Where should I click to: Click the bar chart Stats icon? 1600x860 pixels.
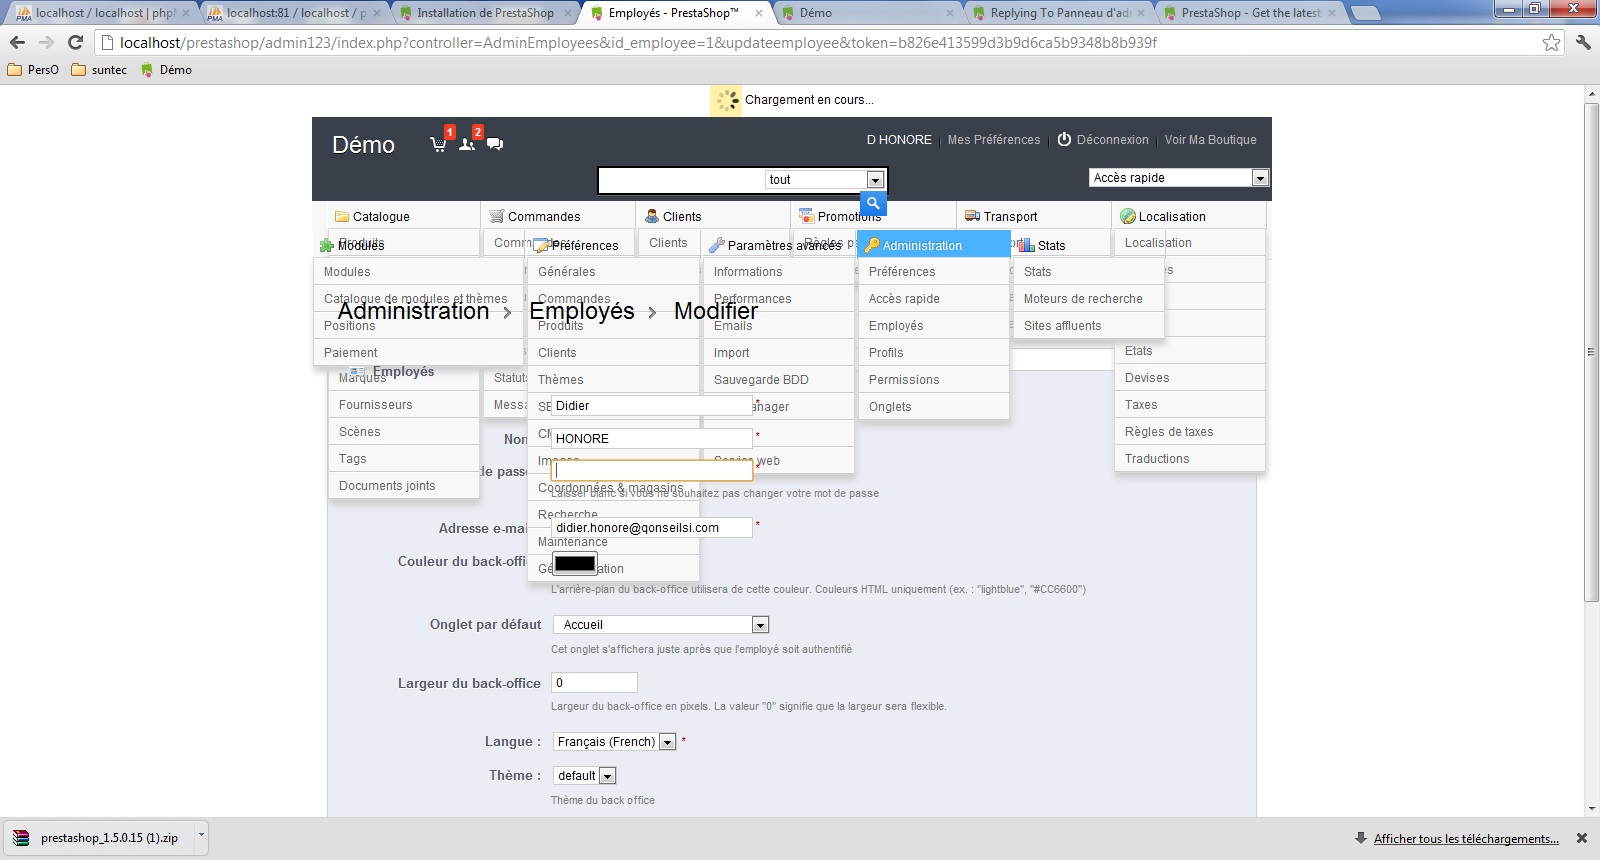pyautogui.click(x=1027, y=245)
